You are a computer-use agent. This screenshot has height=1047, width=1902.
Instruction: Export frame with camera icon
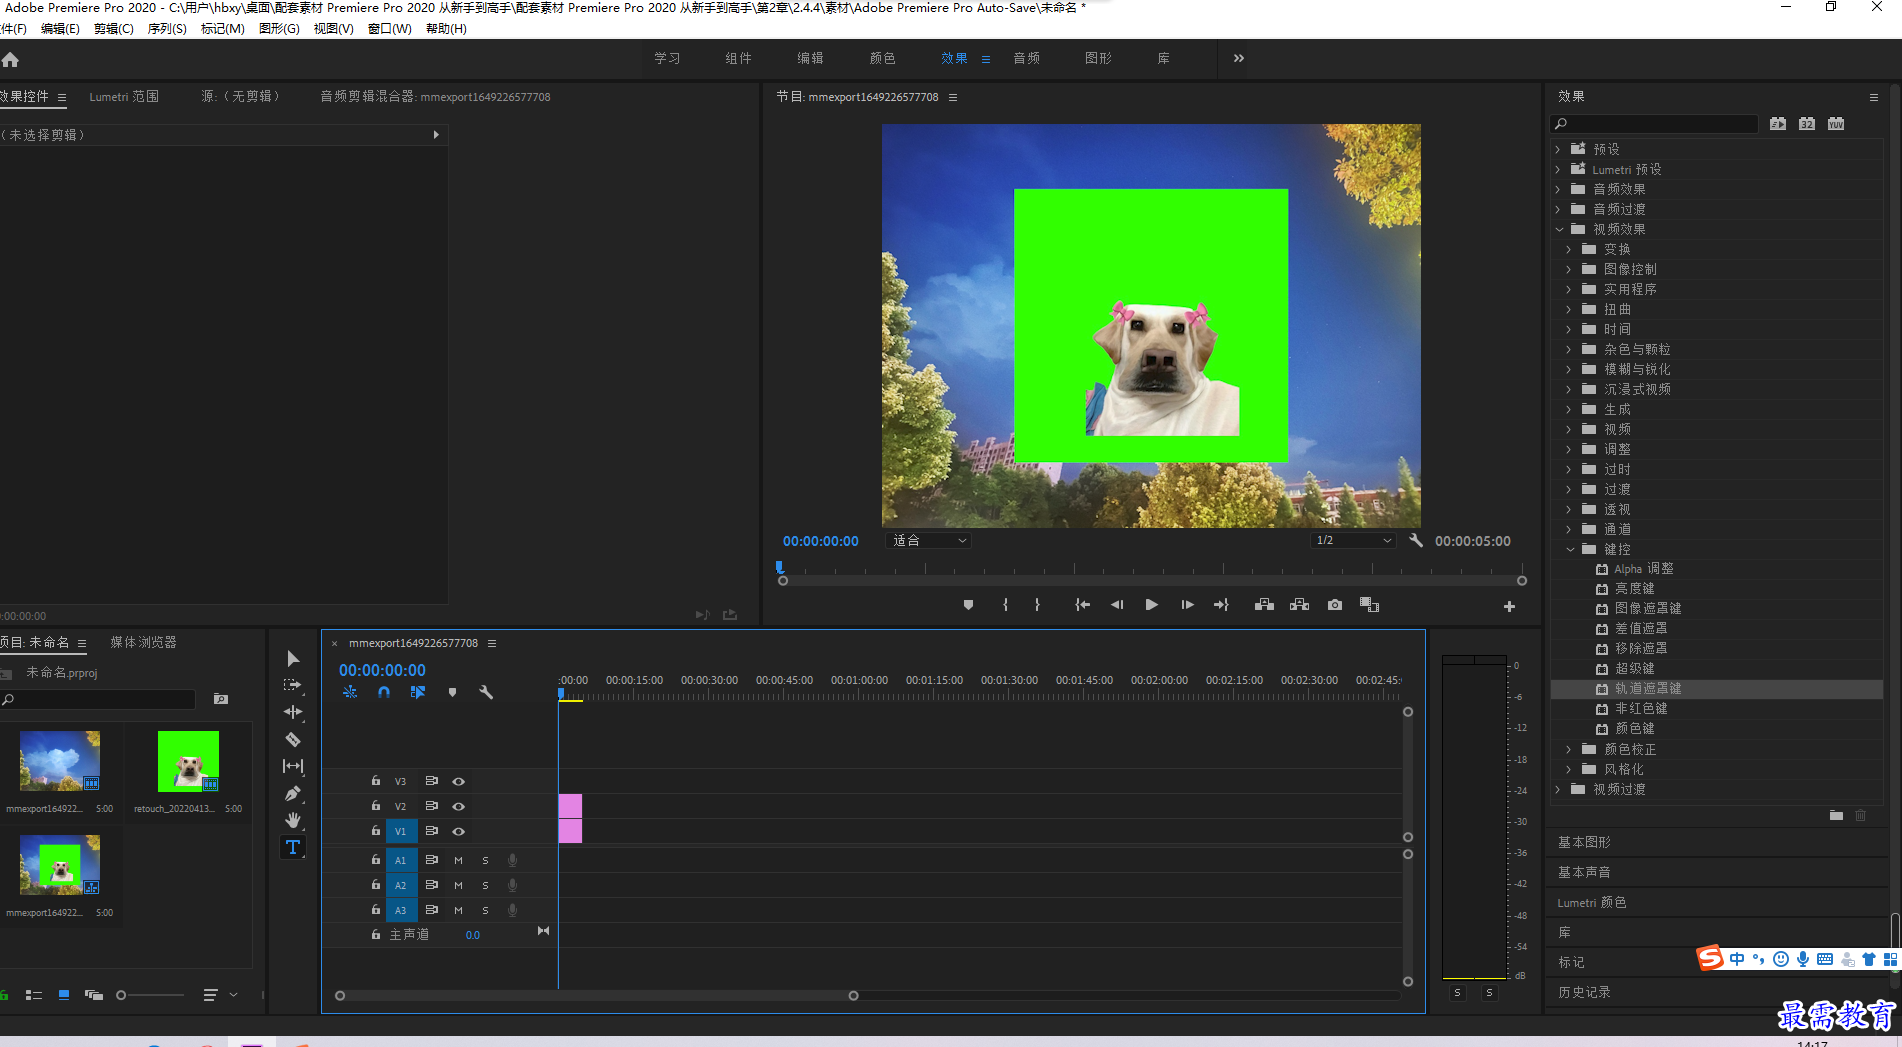click(1335, 605)
